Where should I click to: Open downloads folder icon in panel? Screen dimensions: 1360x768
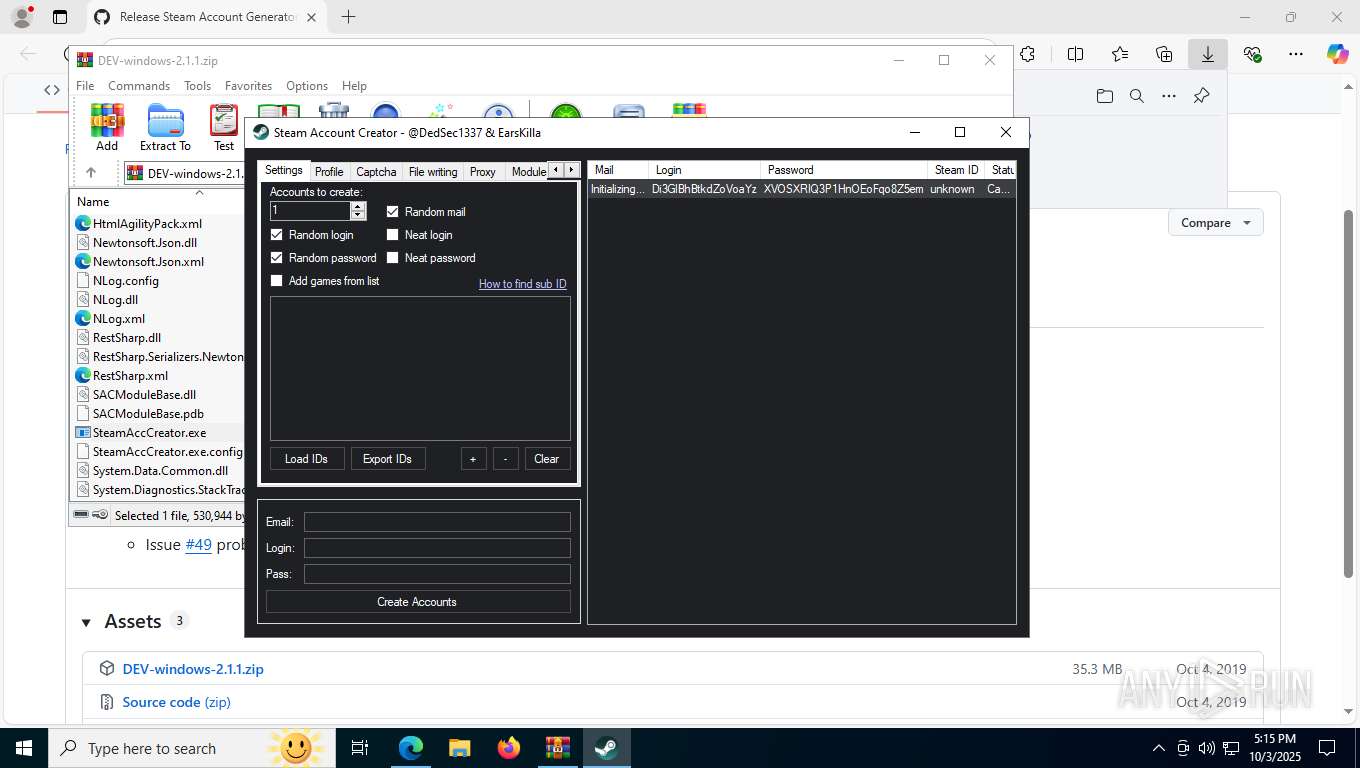1104,96
